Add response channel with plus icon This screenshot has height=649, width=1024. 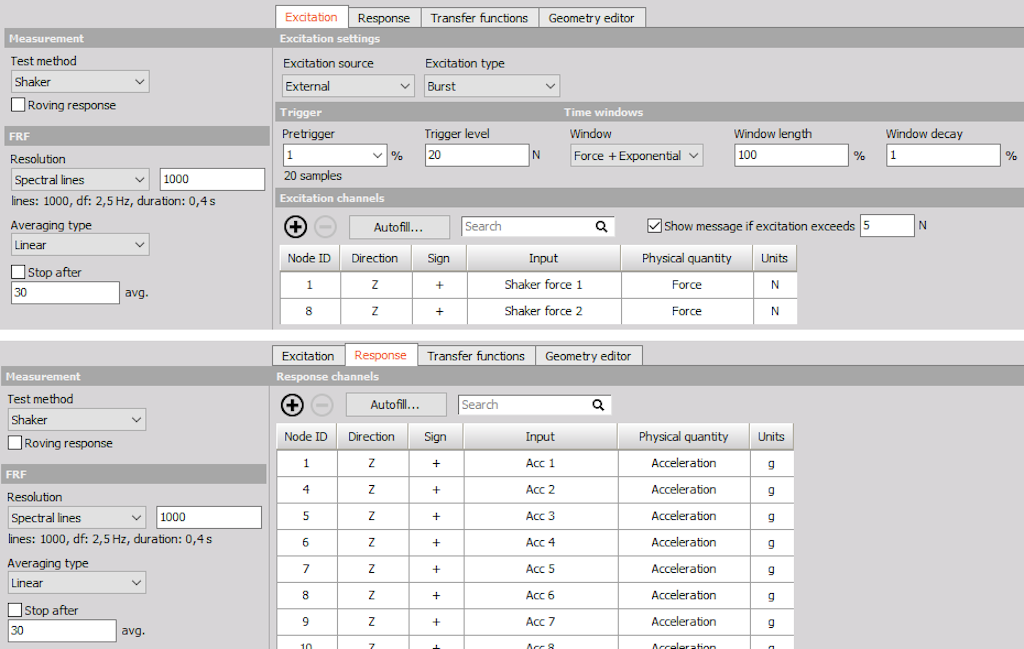[x=292, y=405]
